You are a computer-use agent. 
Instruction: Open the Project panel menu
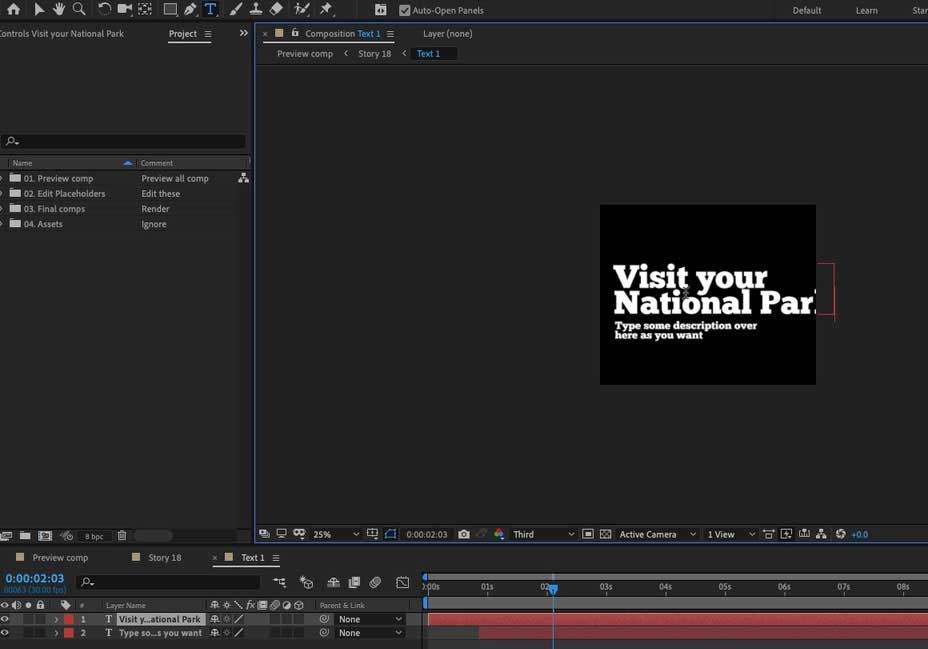(208, 34)
